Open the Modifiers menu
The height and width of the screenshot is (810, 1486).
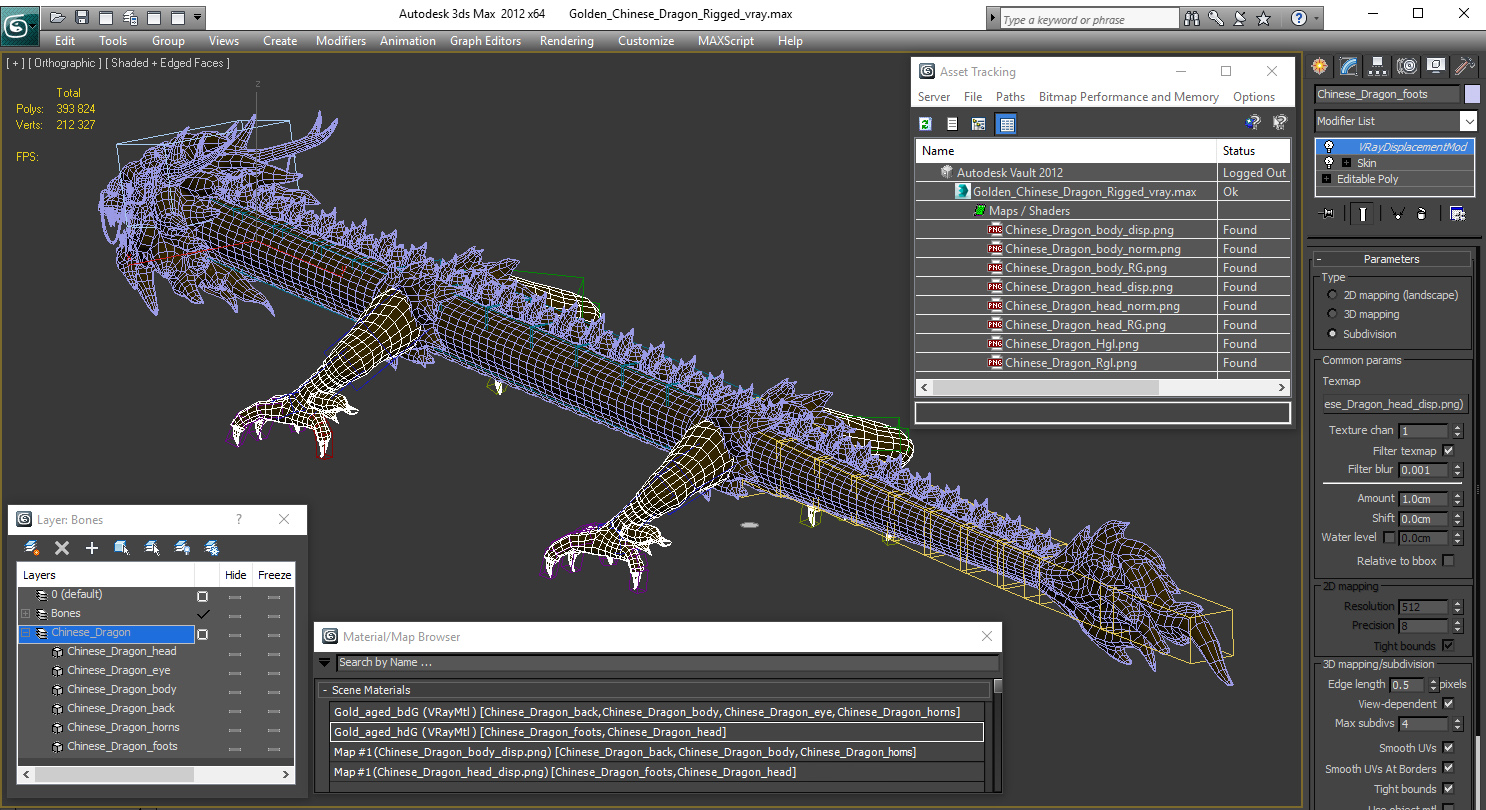click(x=341, y=41)
